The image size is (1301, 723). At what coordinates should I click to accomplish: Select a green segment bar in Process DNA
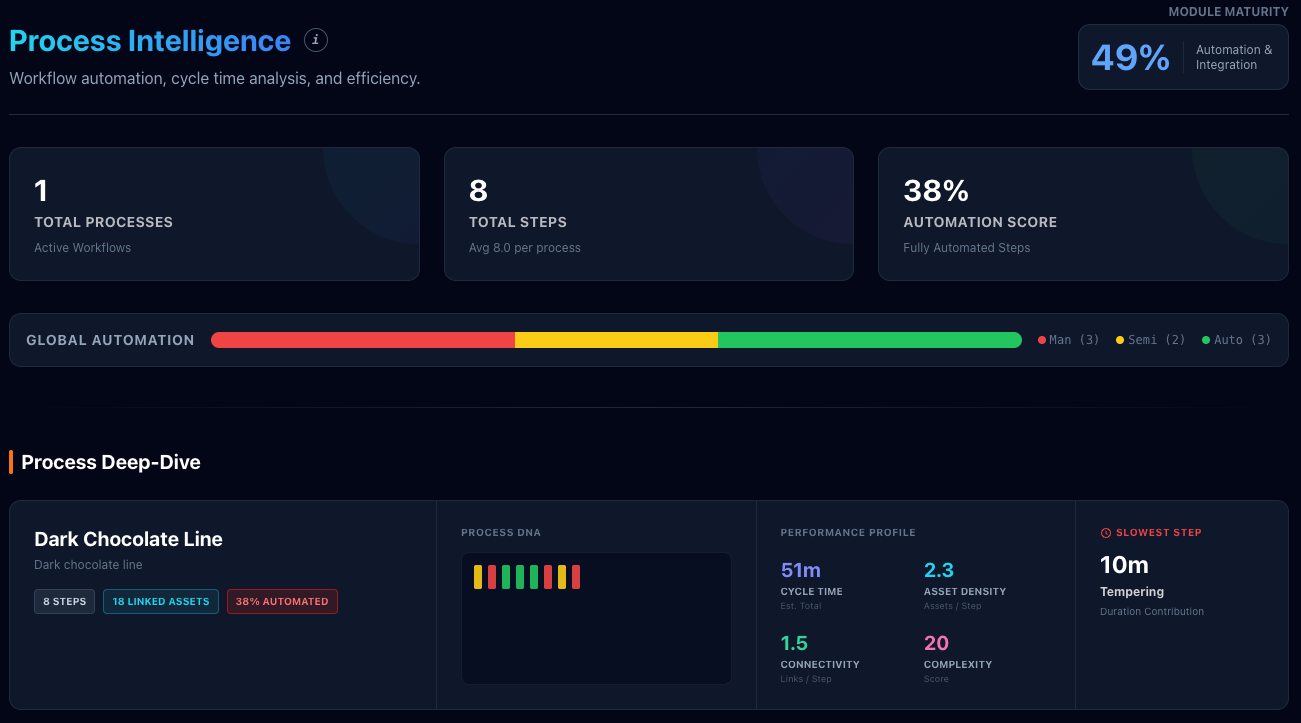coord(506,577)
